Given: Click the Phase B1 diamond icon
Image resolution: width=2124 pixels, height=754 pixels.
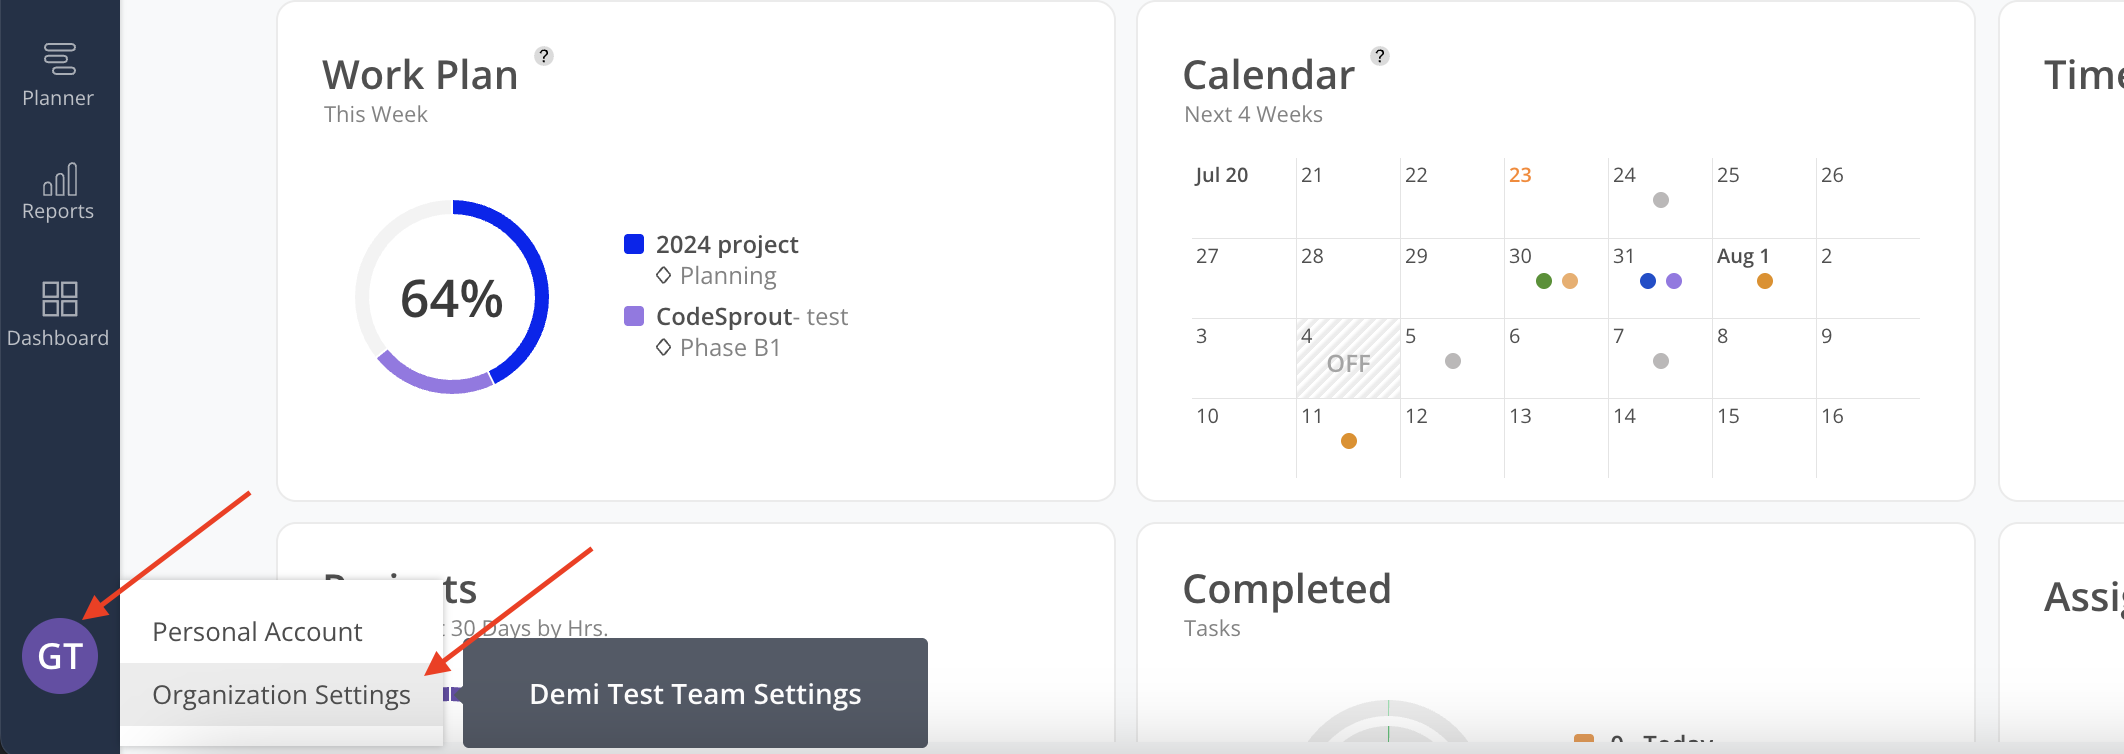Looking at the screenshot, I should pos(663,347).
